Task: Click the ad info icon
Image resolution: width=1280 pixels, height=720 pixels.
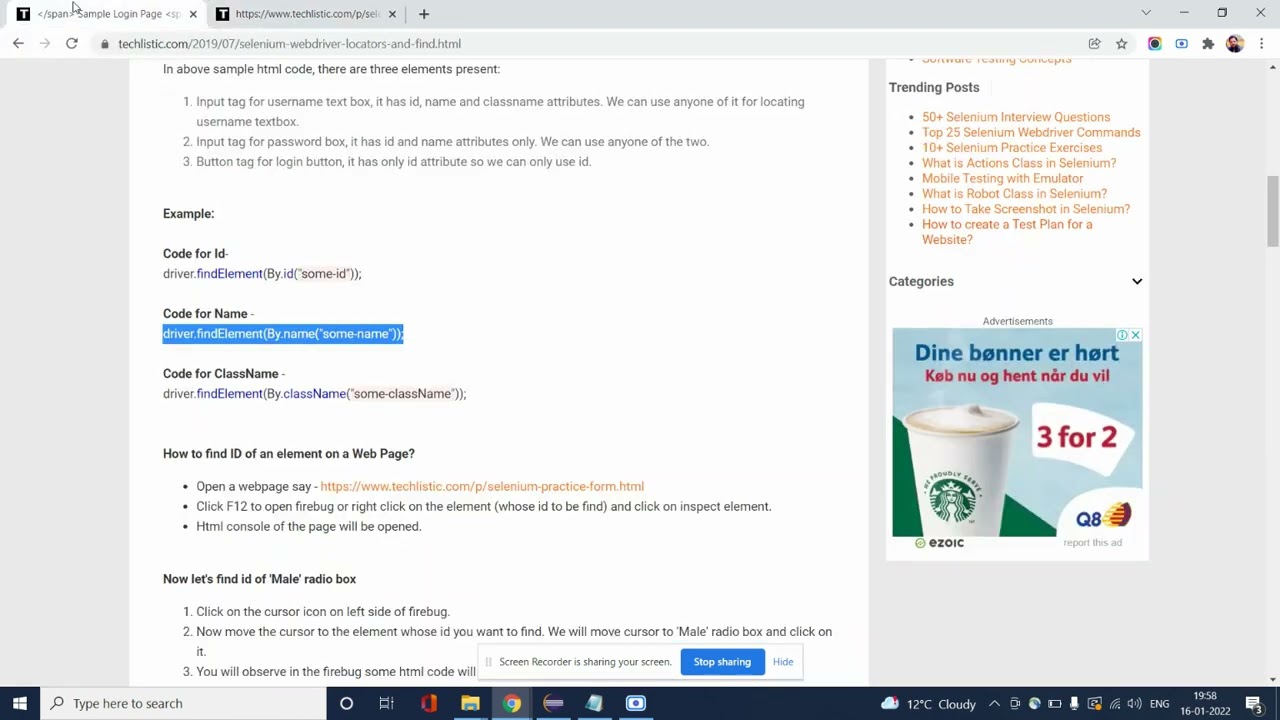Action: 1122,335
